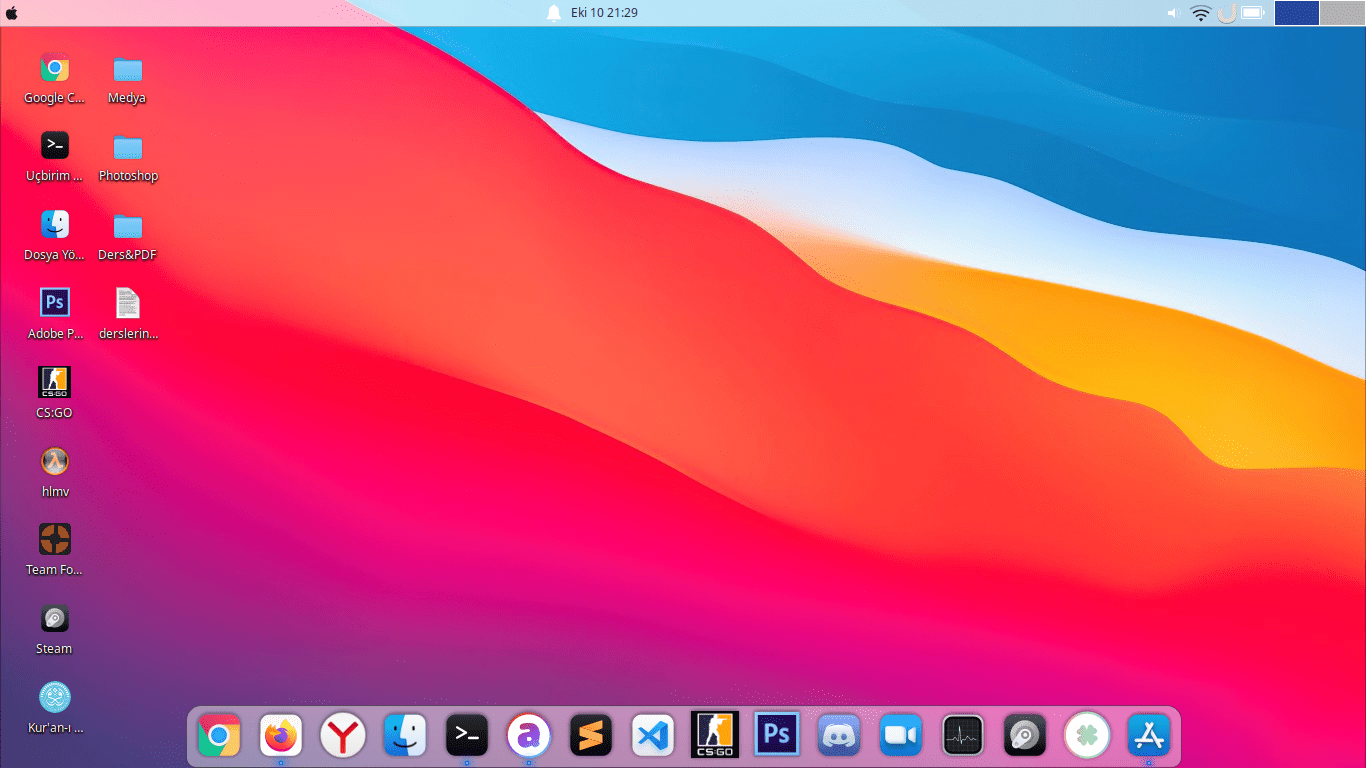Open the App Store from the dock
The image size is (1366, 768).
(x=1148, y=734)
